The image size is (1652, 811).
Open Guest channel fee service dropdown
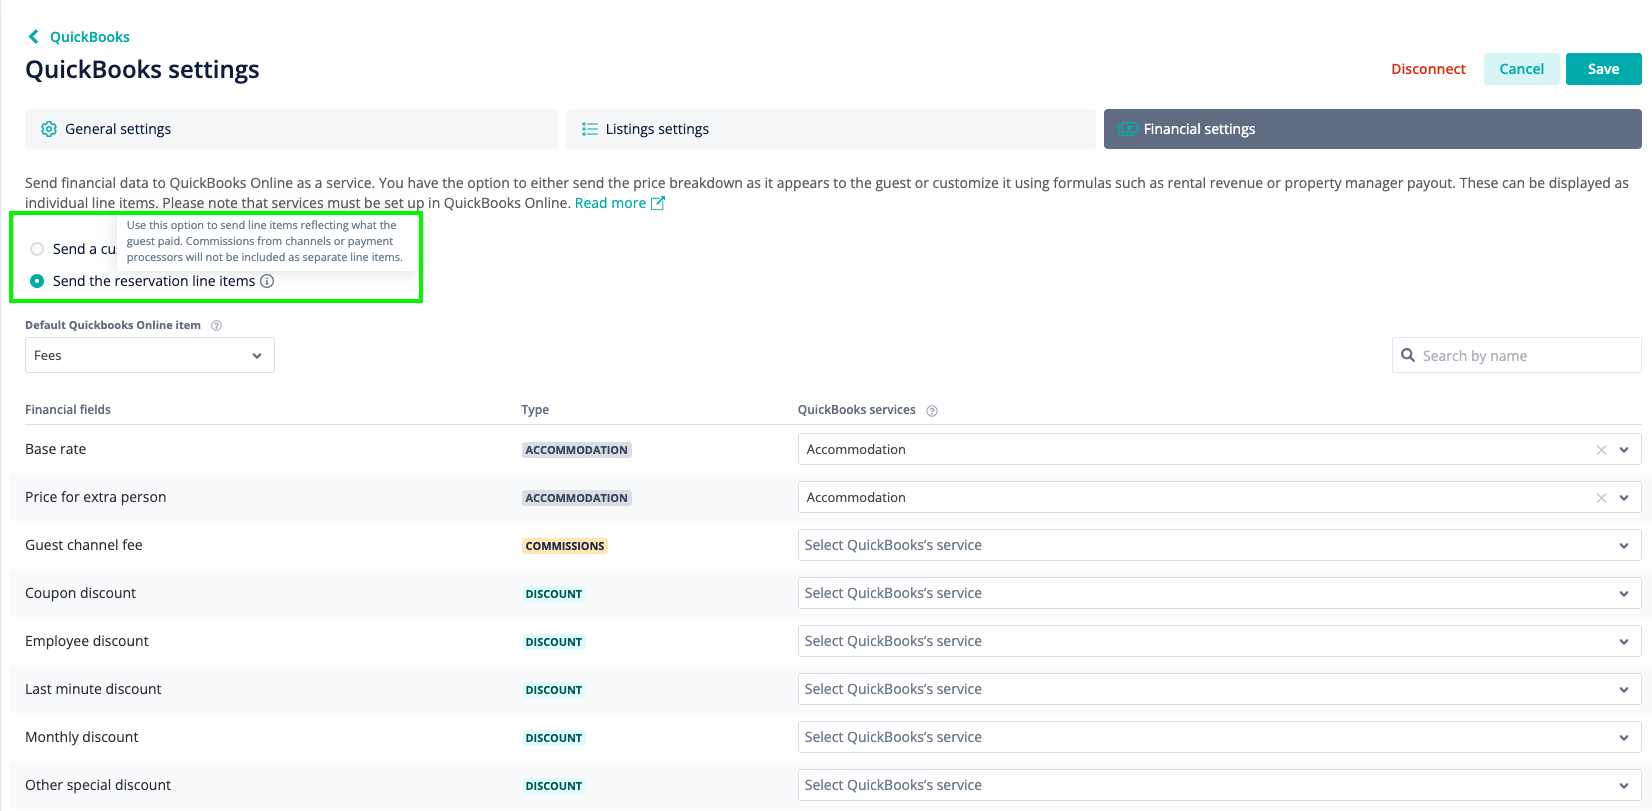click(x=1219, y=545)
